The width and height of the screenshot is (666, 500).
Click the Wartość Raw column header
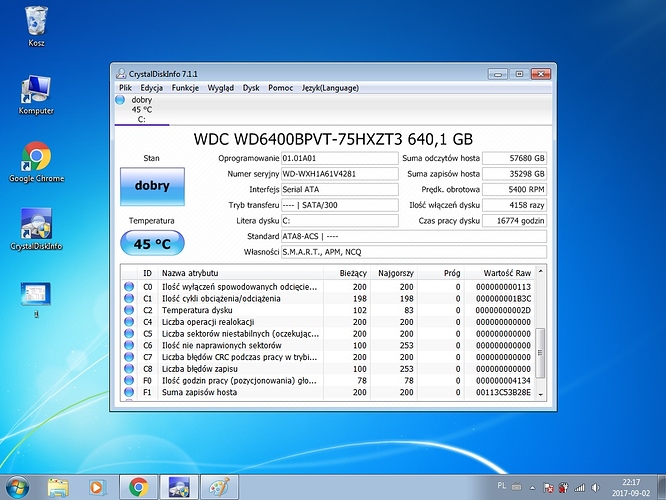tap(500, 273)
